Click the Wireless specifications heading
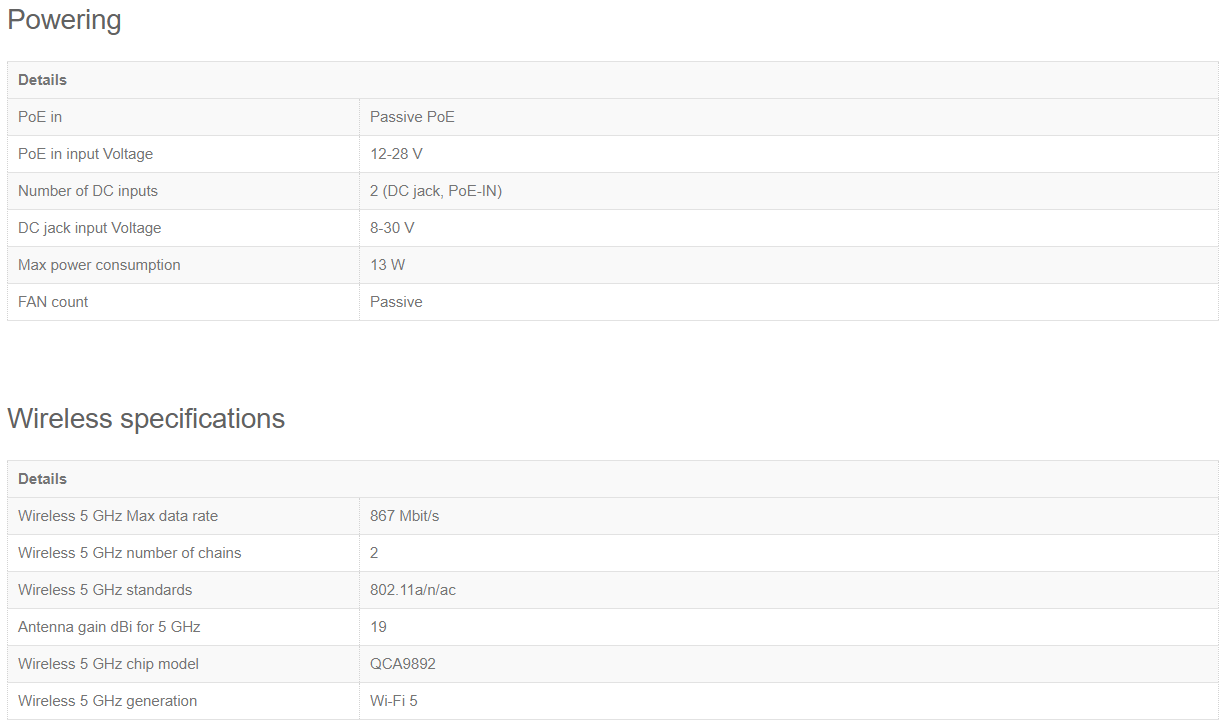 [146, 418]
